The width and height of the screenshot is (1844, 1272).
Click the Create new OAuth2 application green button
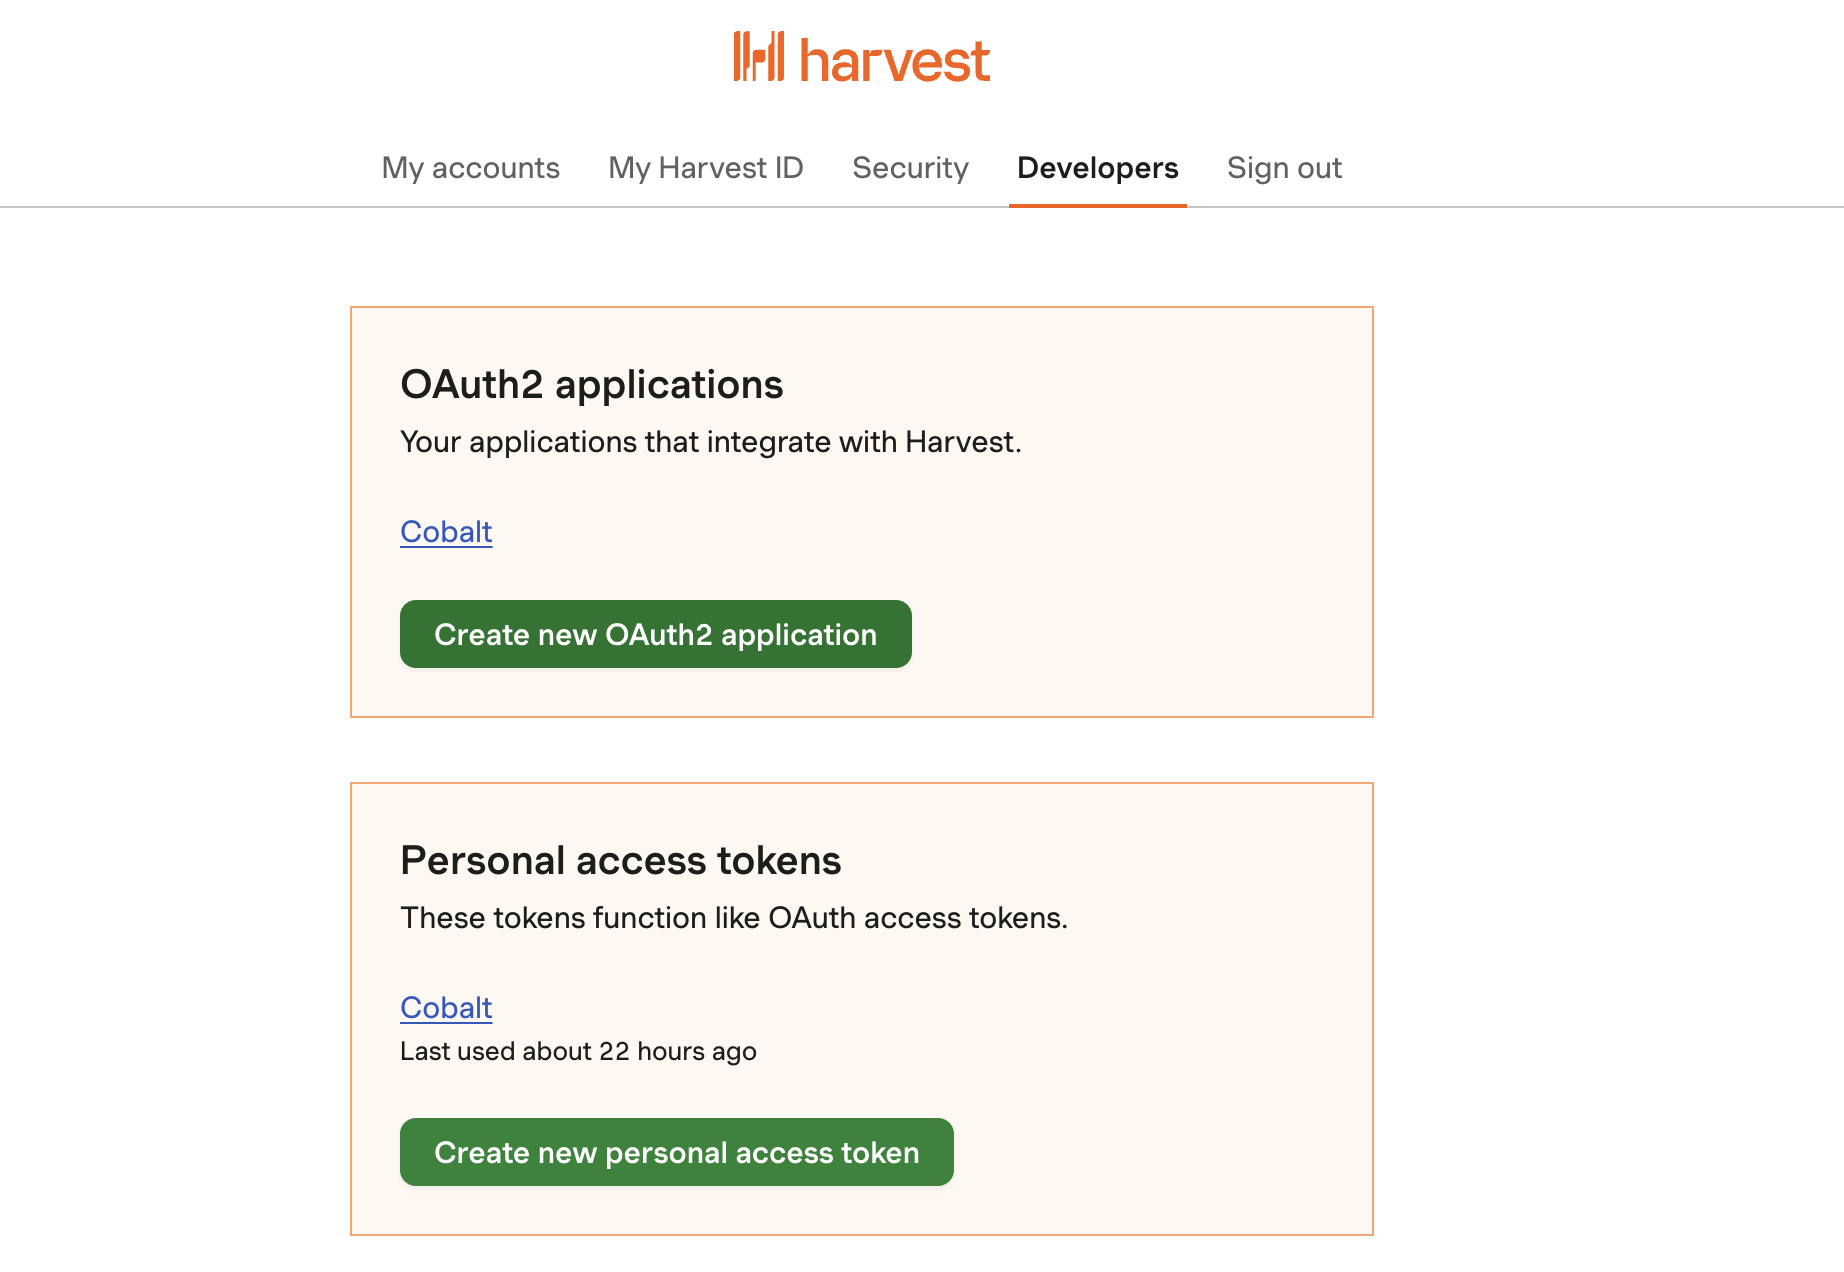(655, 633)
